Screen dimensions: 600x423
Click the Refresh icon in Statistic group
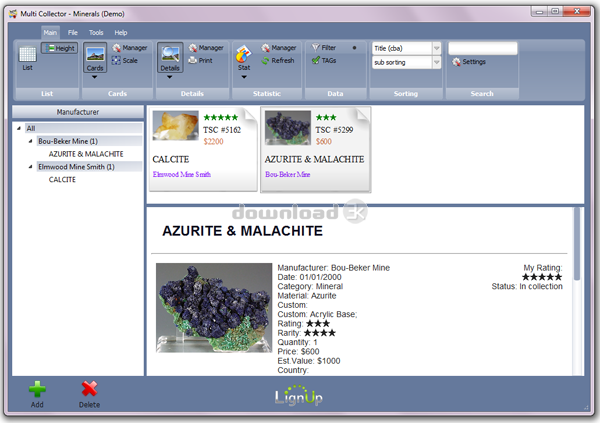265,60
